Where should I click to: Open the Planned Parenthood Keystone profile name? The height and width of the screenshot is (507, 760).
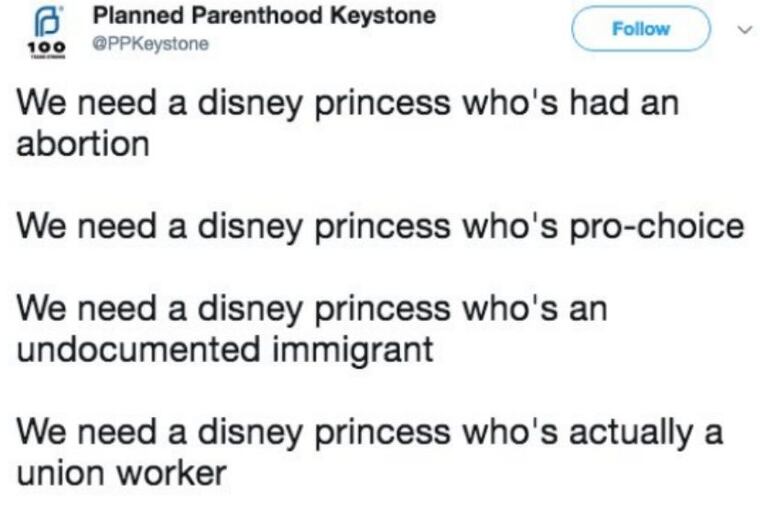pos(264,17)
